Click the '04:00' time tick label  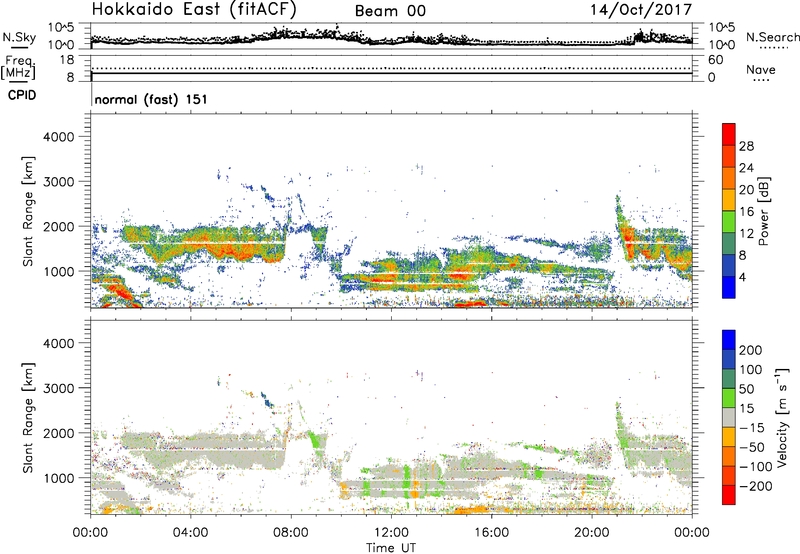[190, 533]
